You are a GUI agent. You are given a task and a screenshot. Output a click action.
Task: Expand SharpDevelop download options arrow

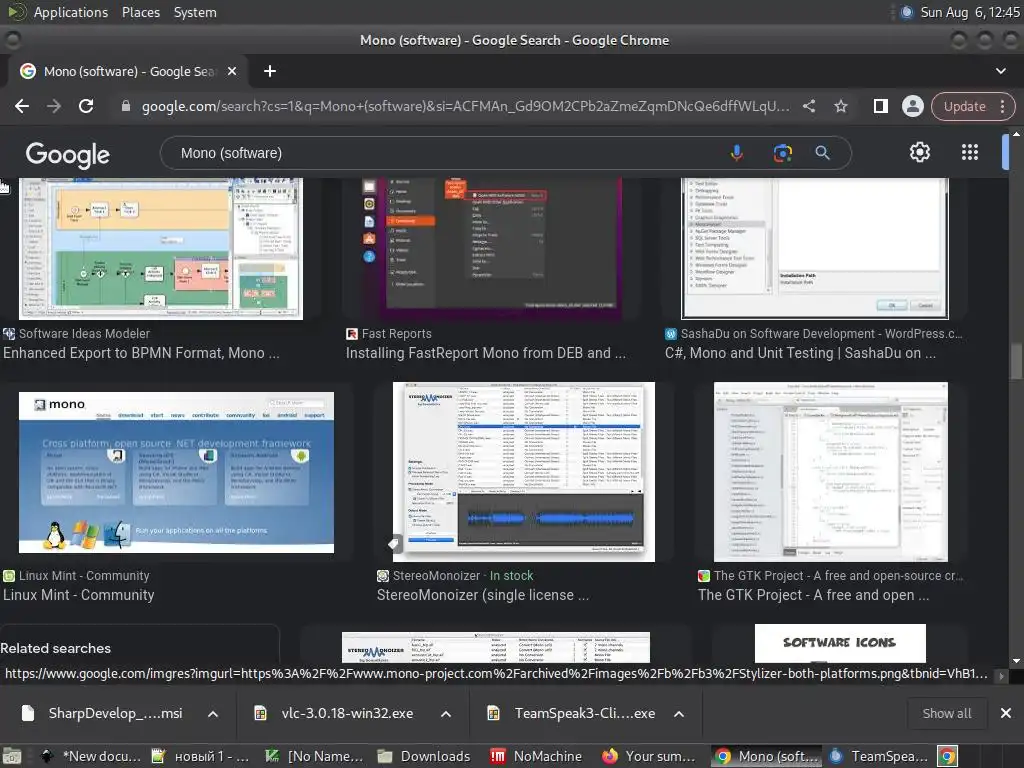pyautogui.click(x=213, y=714)
